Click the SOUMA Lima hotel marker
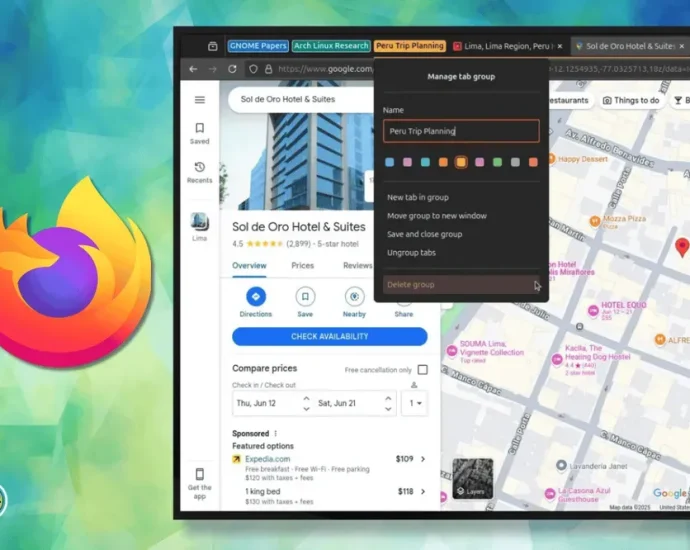This screenshot has width=690, height=550. pyautogui.click(x=452, y=351)
